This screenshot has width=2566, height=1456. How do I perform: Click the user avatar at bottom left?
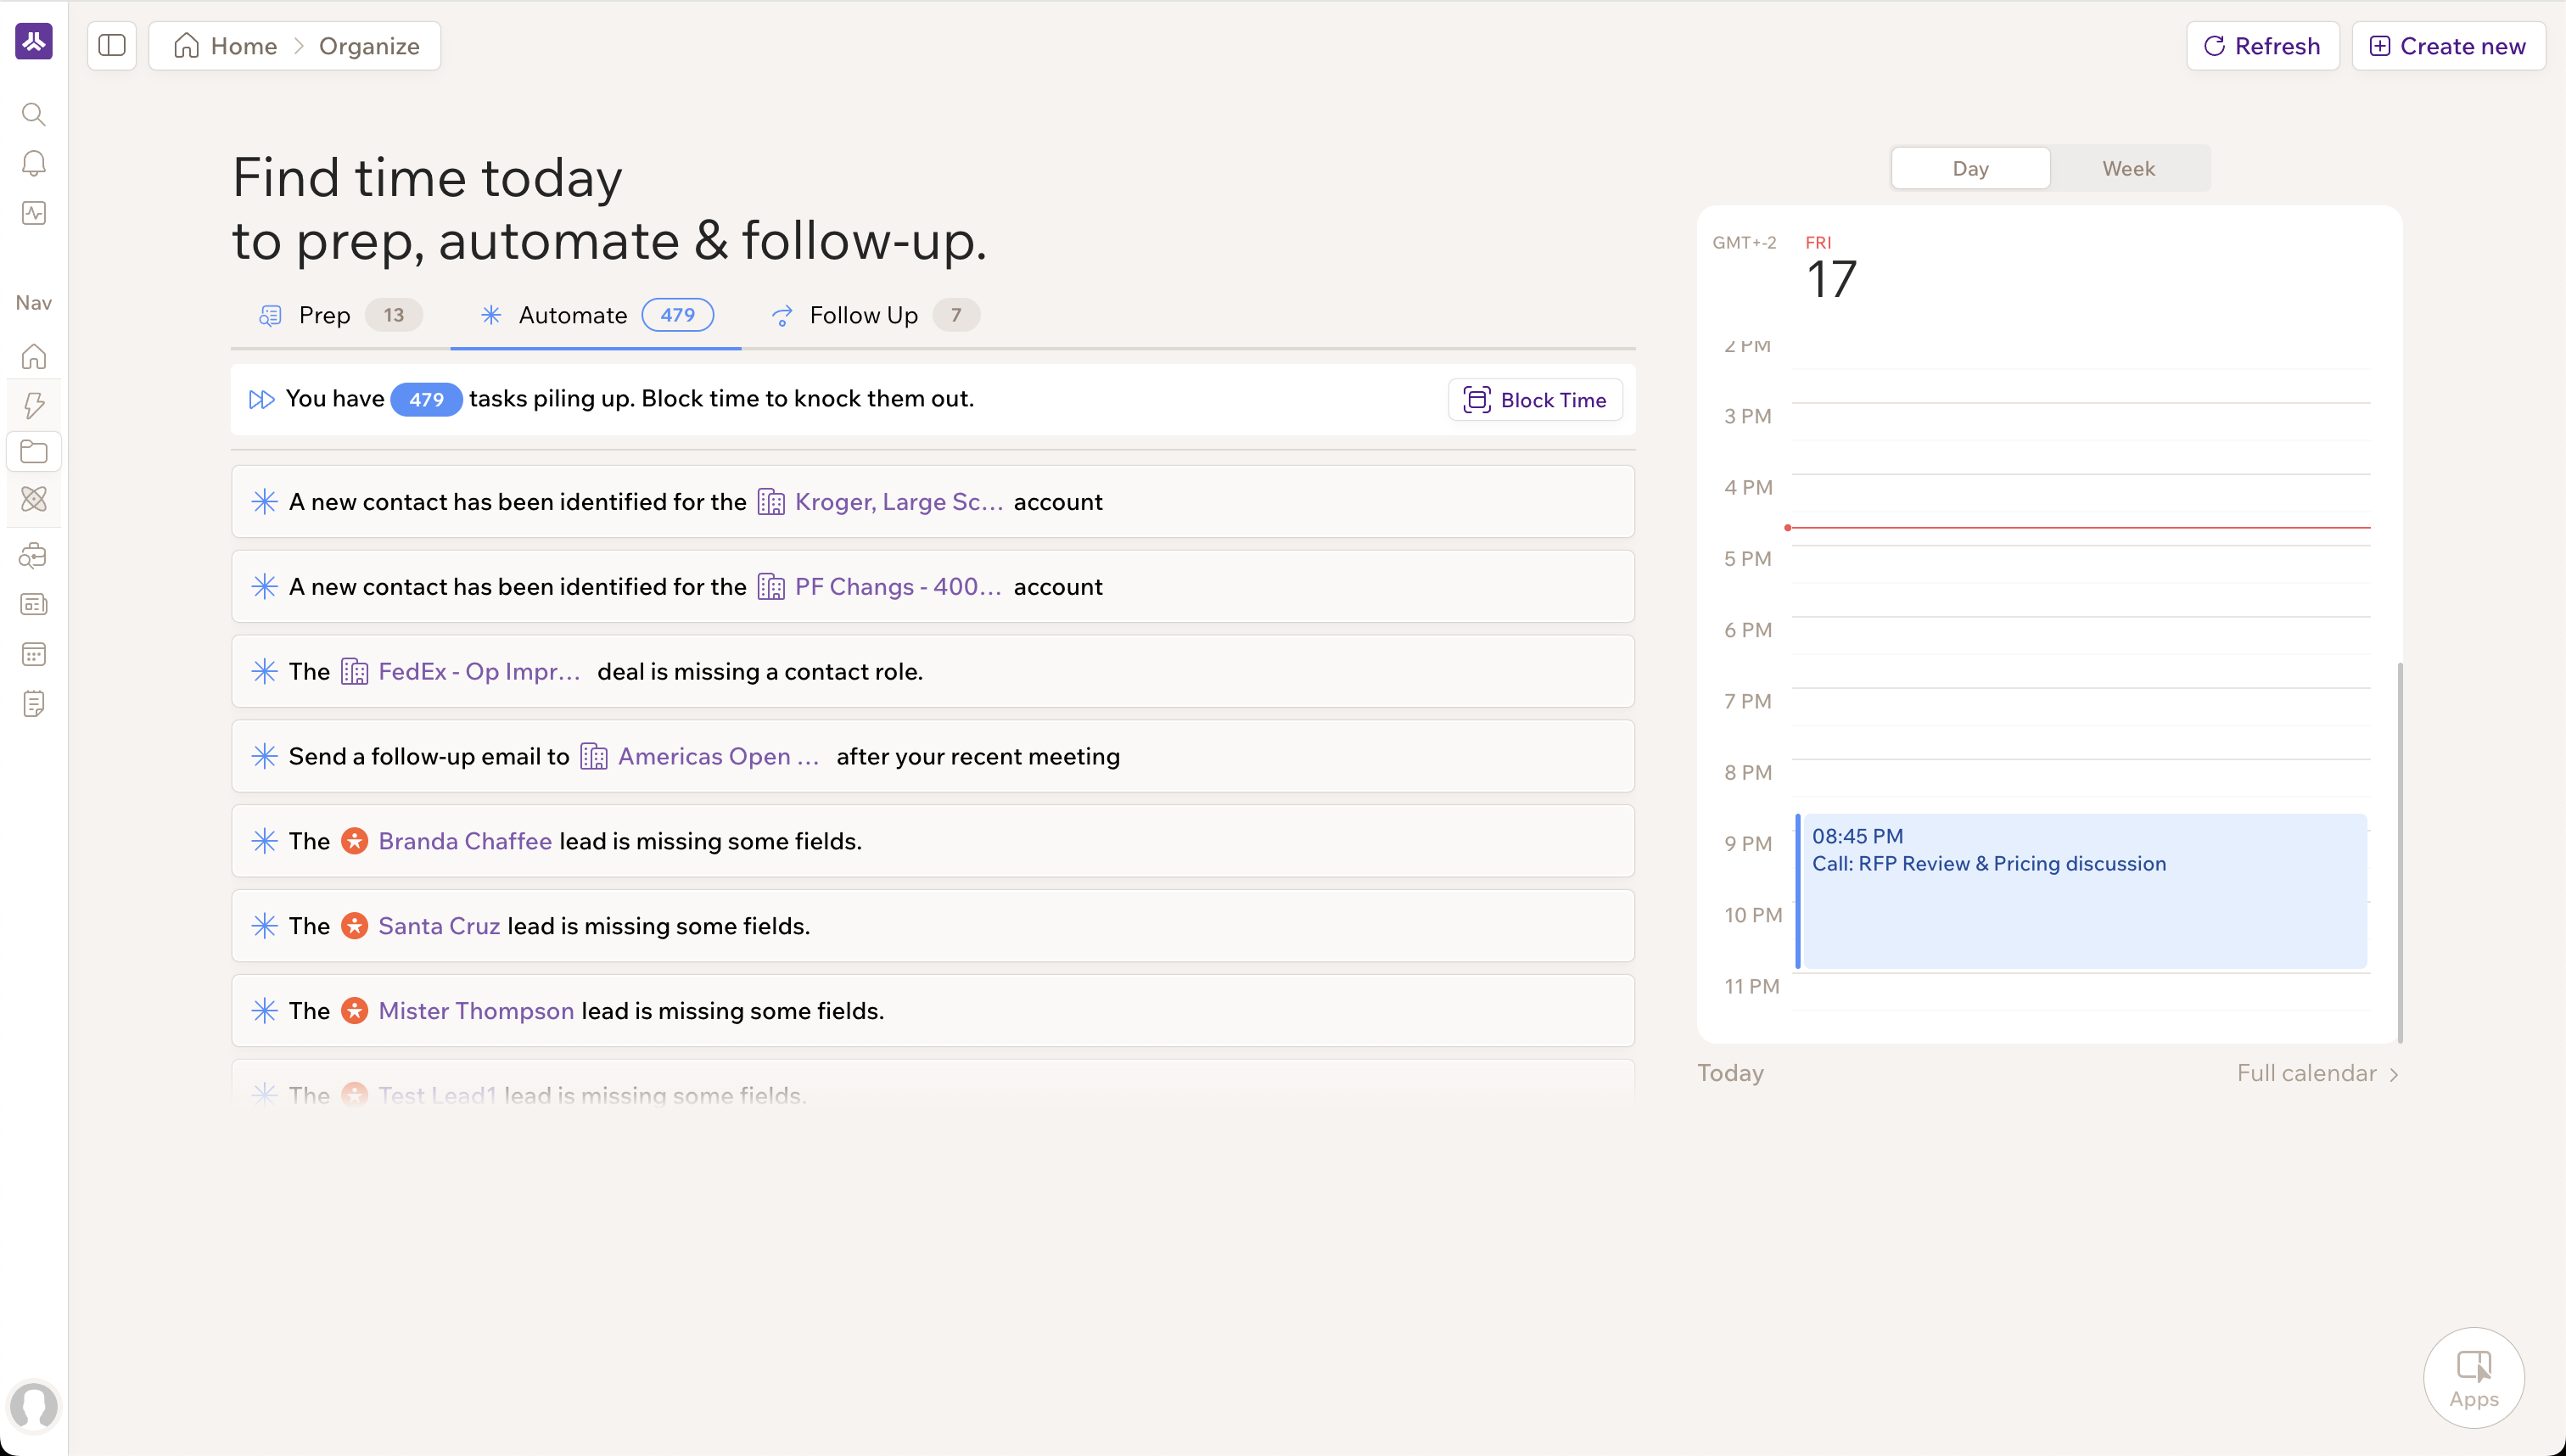click(x=33, y=1405)
